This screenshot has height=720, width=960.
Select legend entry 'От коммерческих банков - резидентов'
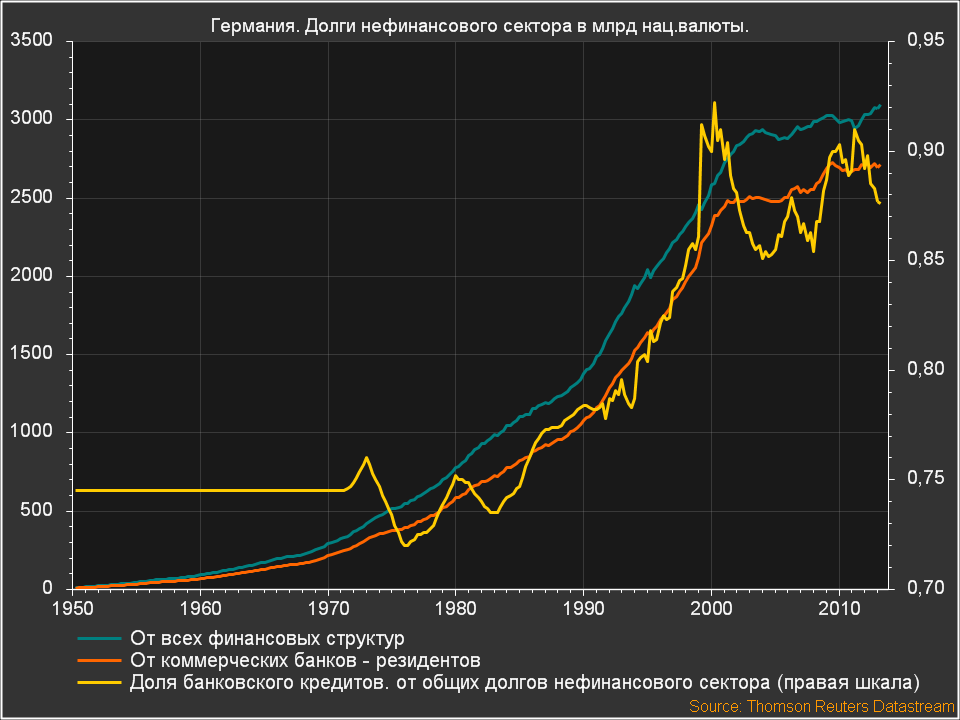click(x=305, y=661)
